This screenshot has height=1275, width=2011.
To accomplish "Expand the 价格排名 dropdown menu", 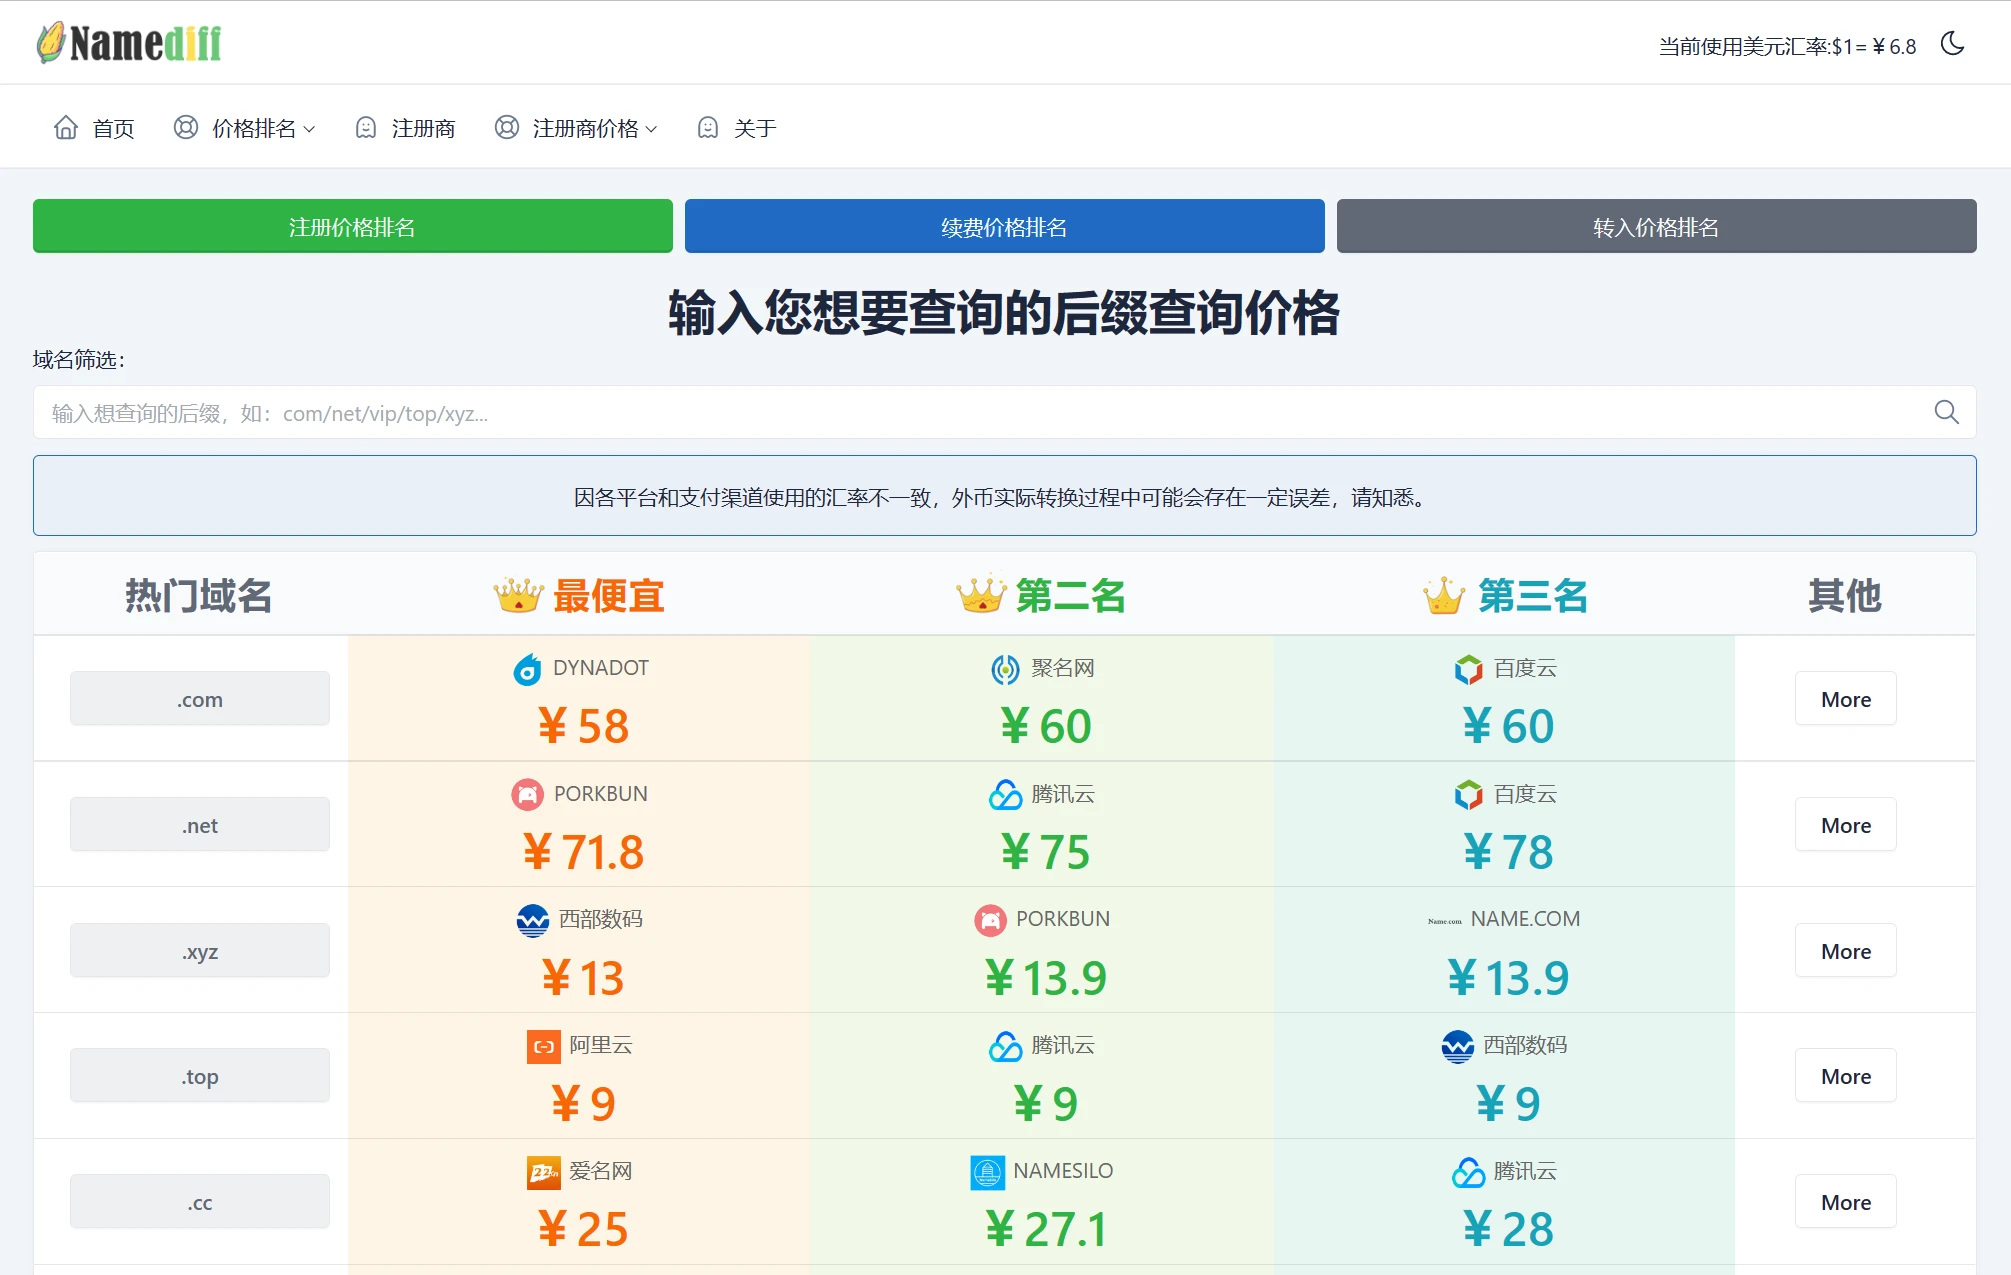I will coord(264,128).
